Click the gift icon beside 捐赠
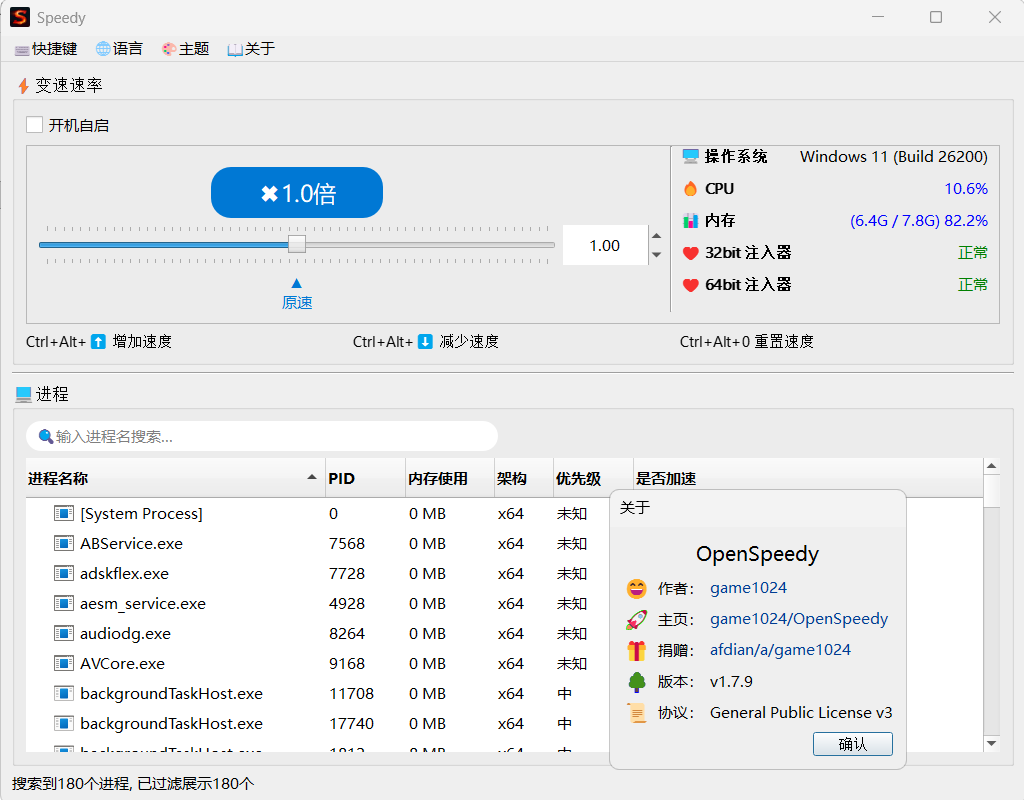Image resolution: width=1024 pixels, height=800 pixels. [x=636, y=650]
